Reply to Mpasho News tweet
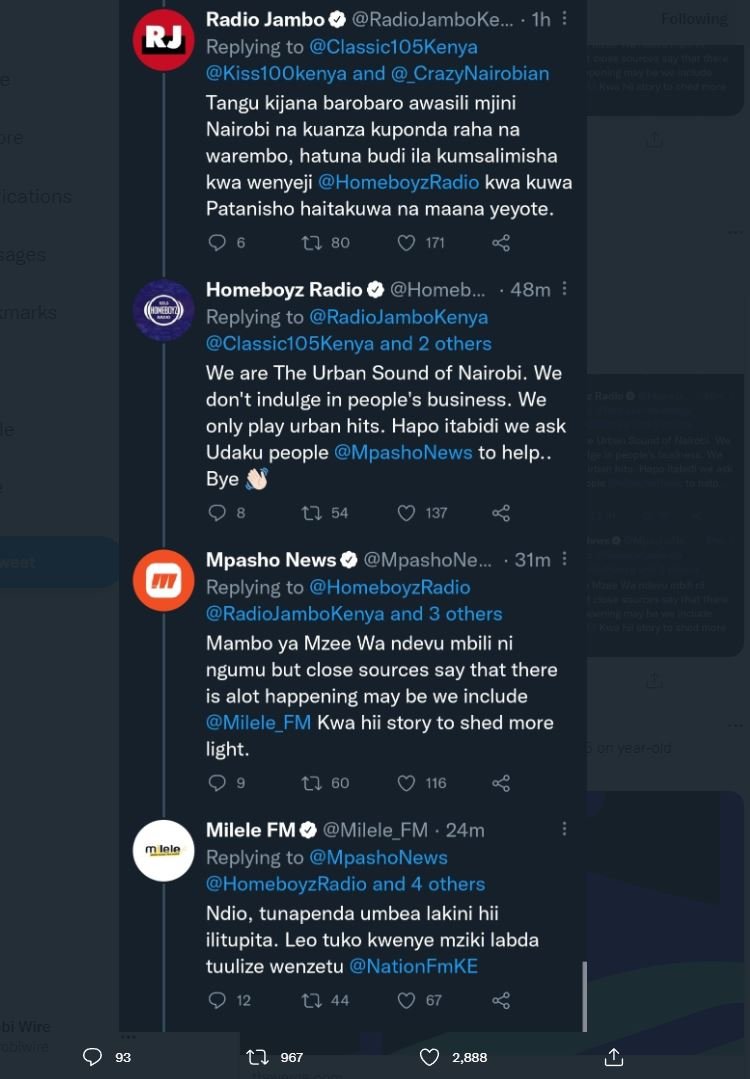The width and height of the screenshot is (750, 1079). [x=217, y=783]
